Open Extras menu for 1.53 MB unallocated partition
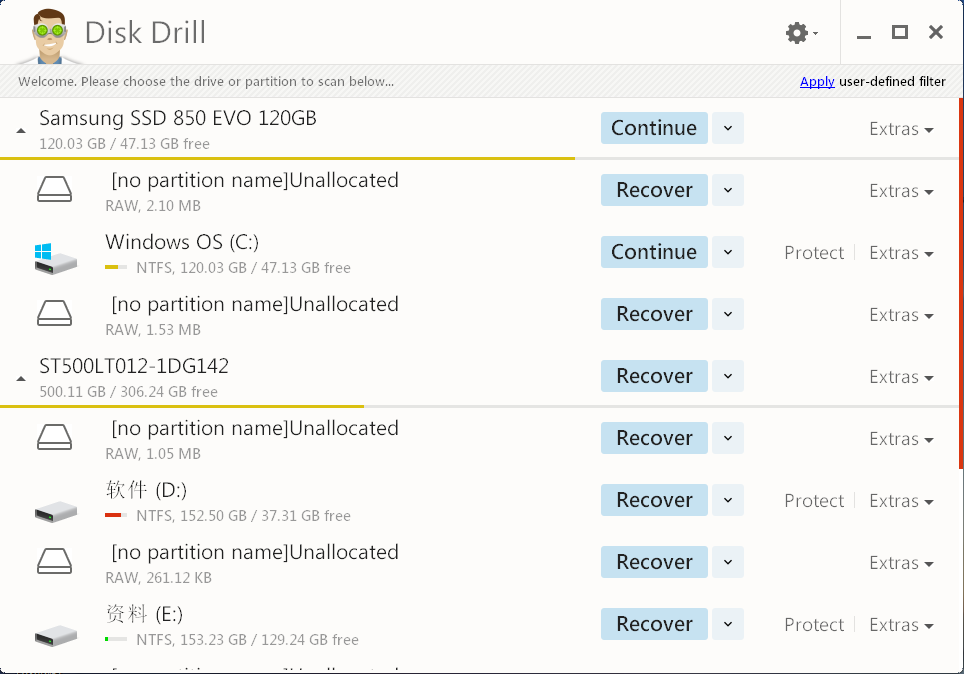This screenshot has width=964, height=674. (901, 315)
